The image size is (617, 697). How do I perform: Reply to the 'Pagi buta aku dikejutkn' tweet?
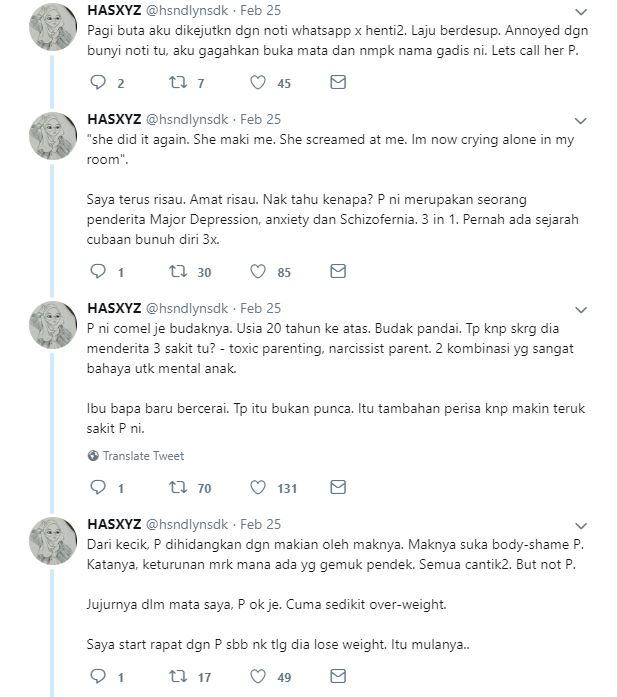[x=98, y=82]
